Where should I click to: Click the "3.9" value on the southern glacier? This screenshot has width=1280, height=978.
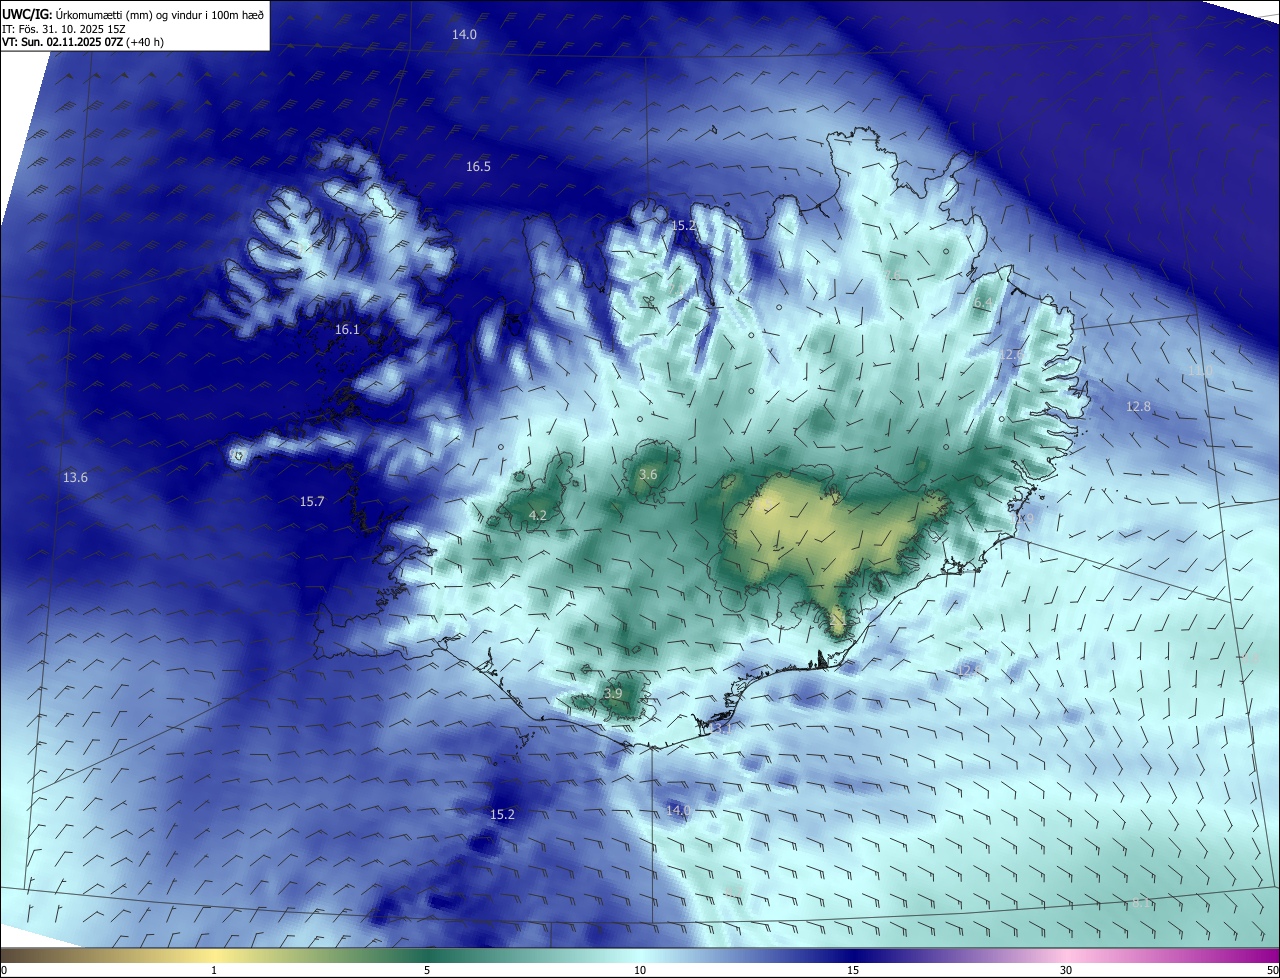coord(613,694)
